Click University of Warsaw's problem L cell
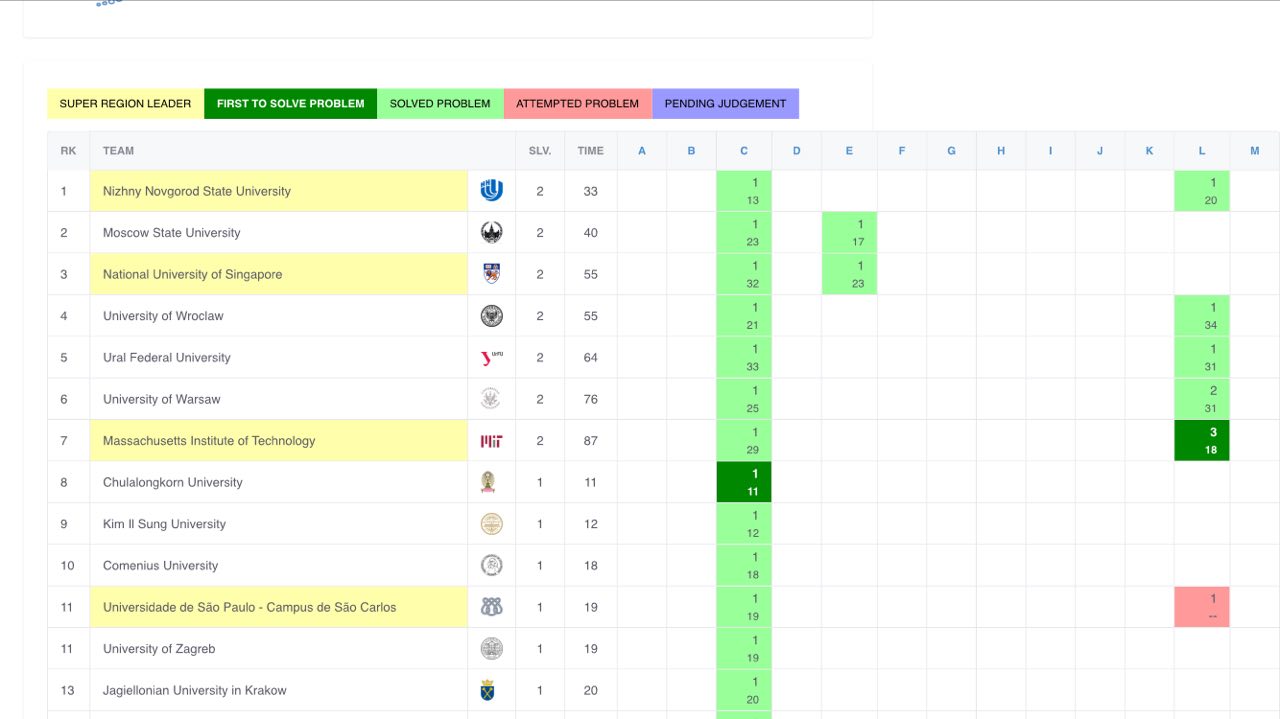Image resolution: width=1280 pixels, height=719 pixels. tap(1202, 399)
